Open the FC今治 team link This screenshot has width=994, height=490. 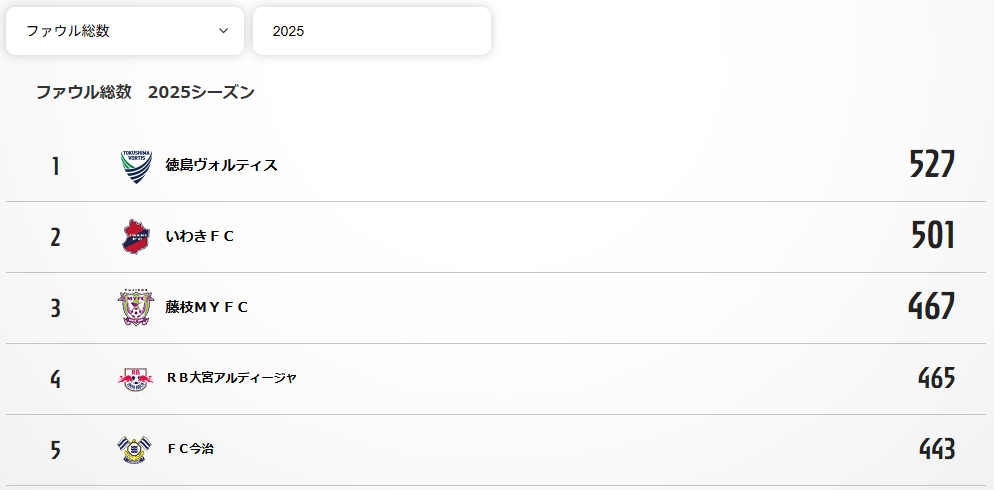click(x=190, y=450)
